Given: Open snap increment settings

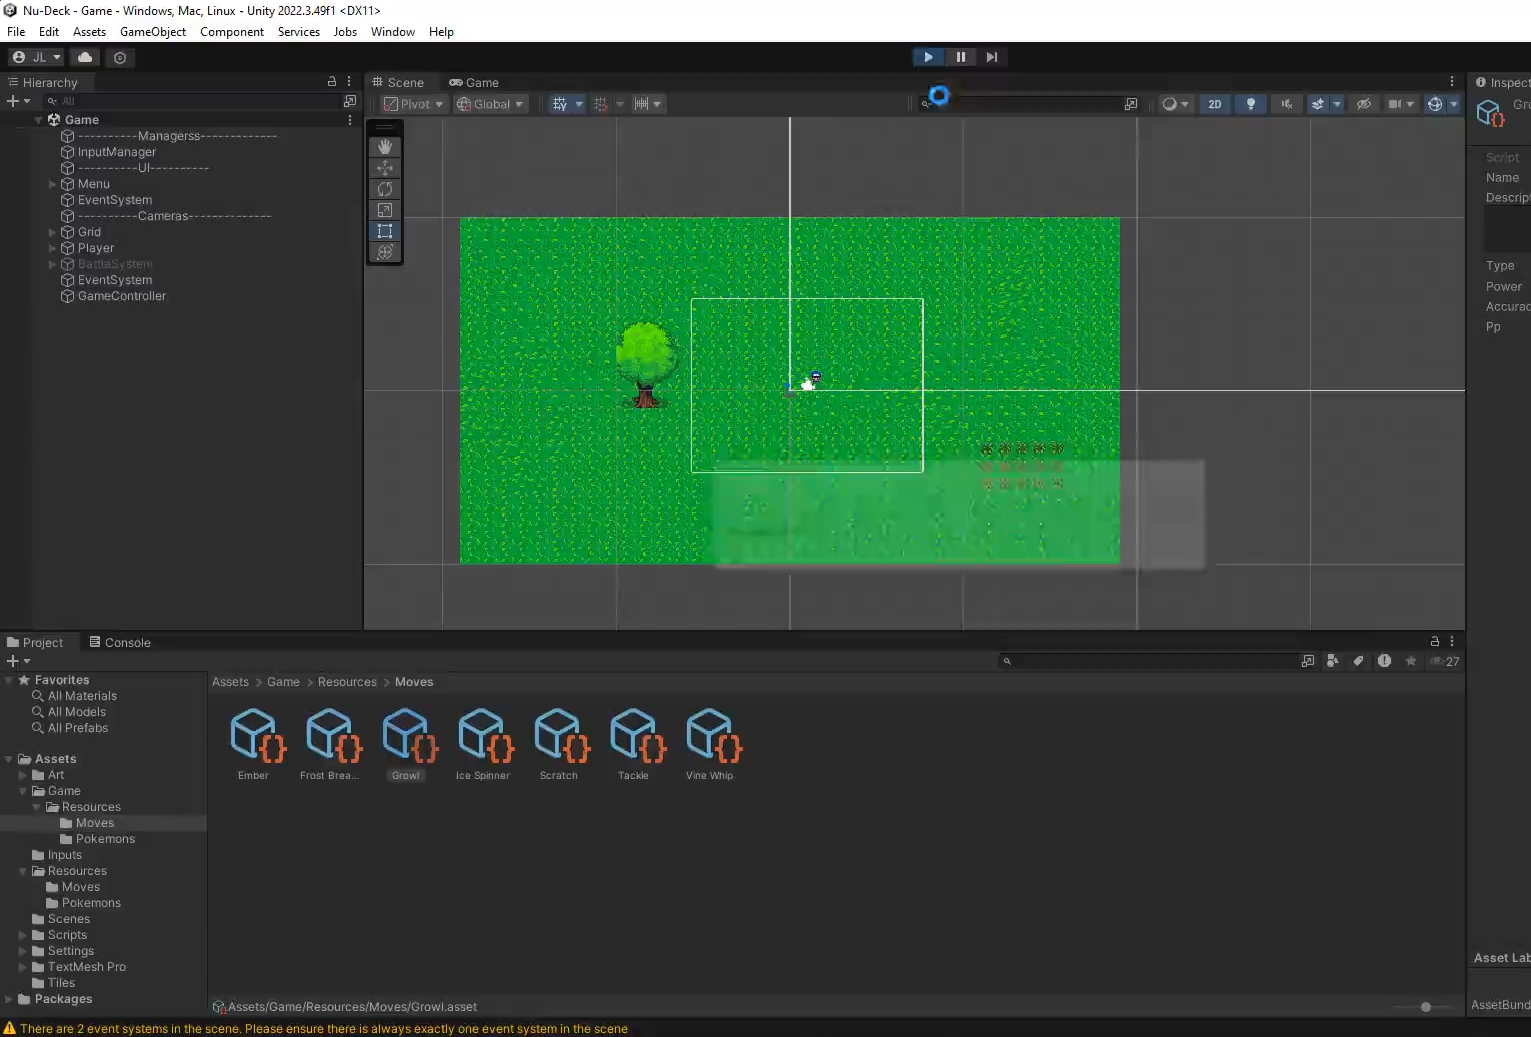Looking at the screenshot, I should point(646,104).
